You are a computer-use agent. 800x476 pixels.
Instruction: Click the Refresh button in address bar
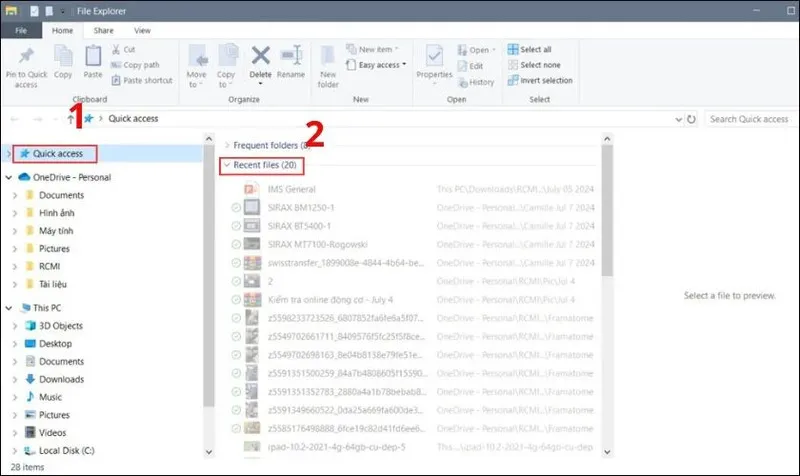coord(691,119)
